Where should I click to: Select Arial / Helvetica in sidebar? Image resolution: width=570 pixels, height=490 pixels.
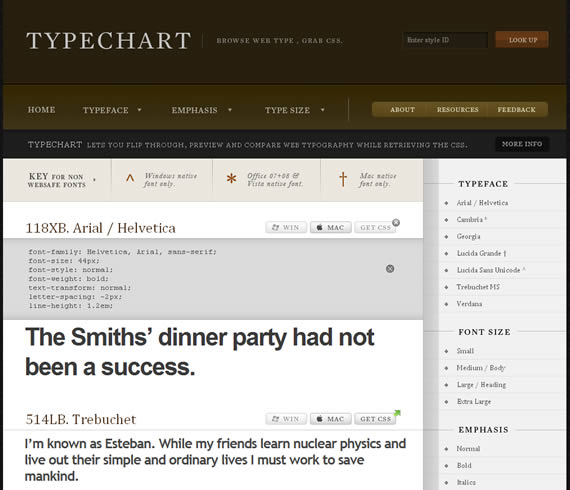[482, 203]
